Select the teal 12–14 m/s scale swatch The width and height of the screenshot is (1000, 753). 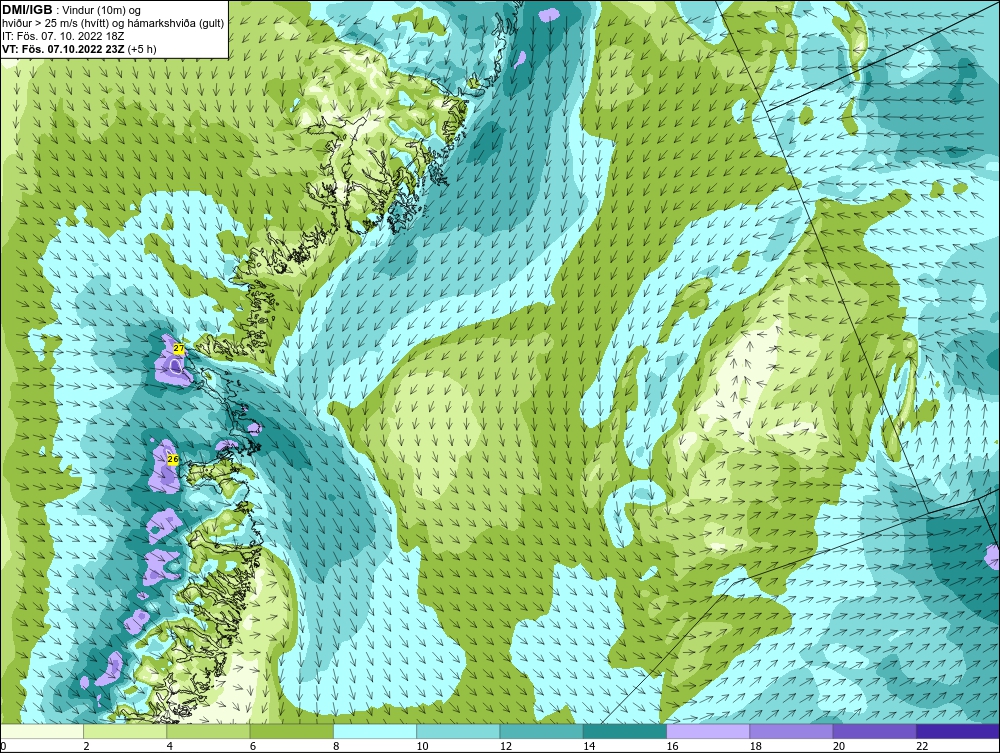pos(541,731)
